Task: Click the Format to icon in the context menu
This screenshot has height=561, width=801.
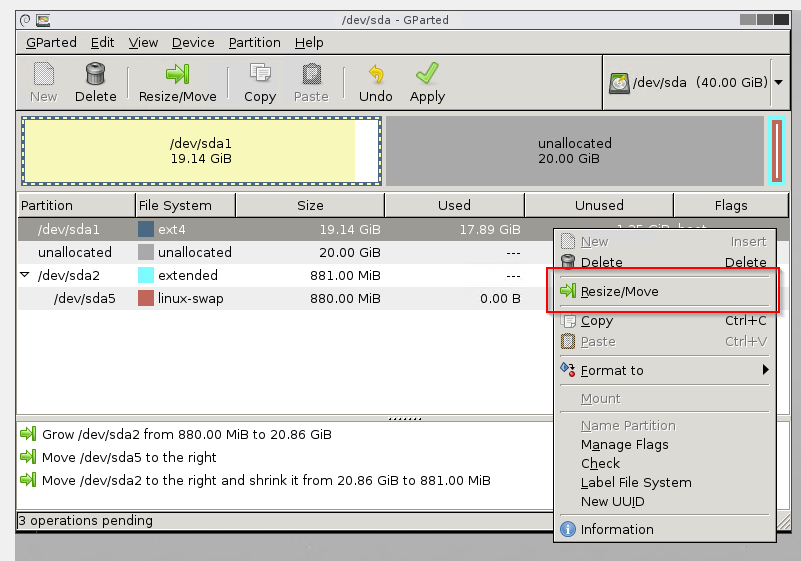Action: (568, 369)
